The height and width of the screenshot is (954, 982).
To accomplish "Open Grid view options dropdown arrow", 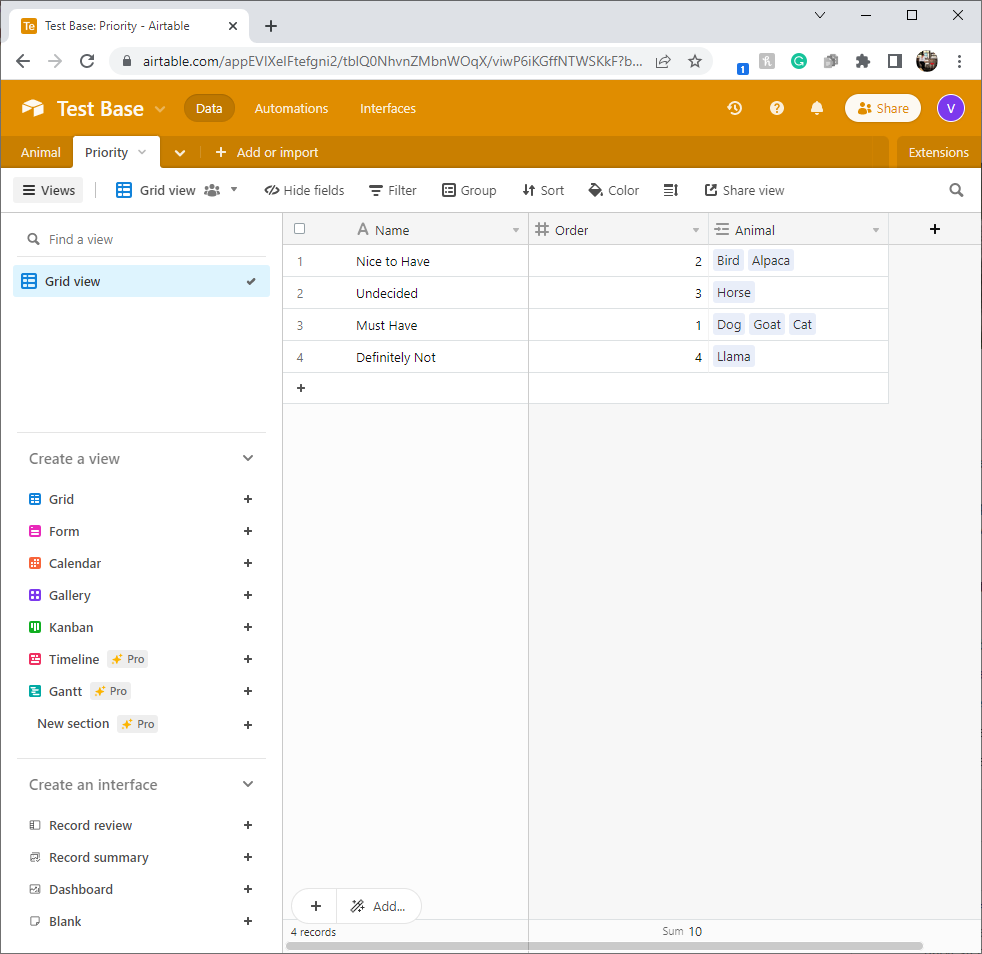I will pyautogui.click(x=234, y=189).
